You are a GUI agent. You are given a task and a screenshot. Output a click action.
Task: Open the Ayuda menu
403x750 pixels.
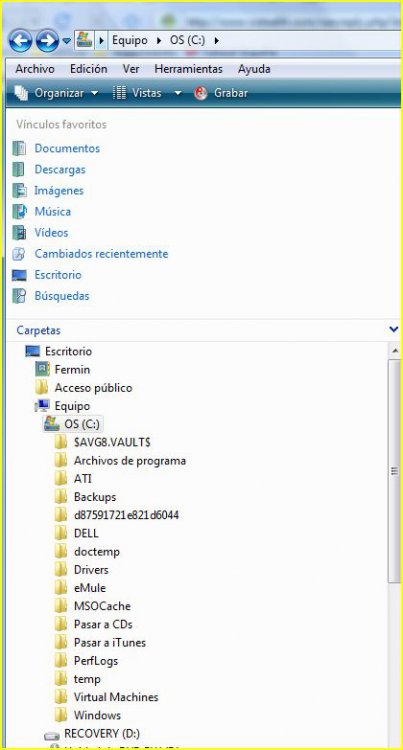point(254,69)
